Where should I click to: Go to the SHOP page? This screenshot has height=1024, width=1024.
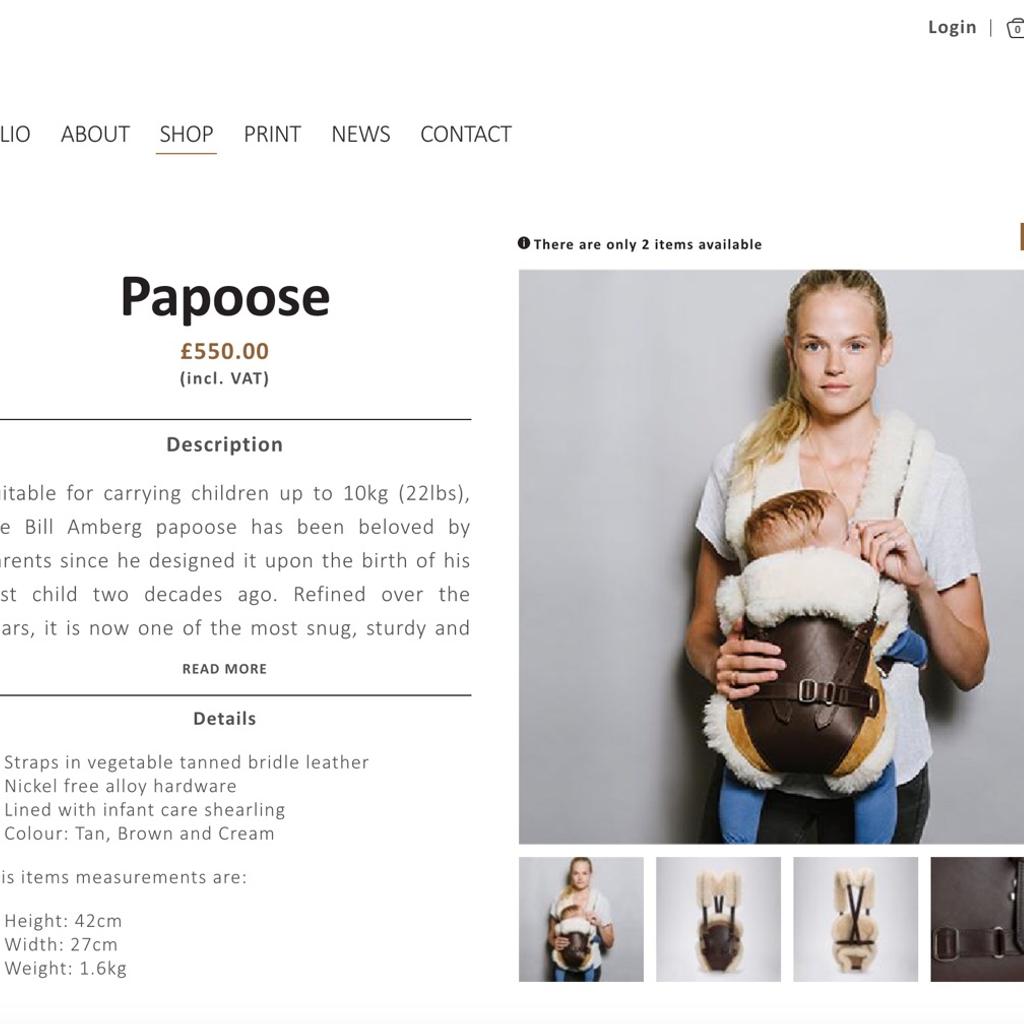186,134
